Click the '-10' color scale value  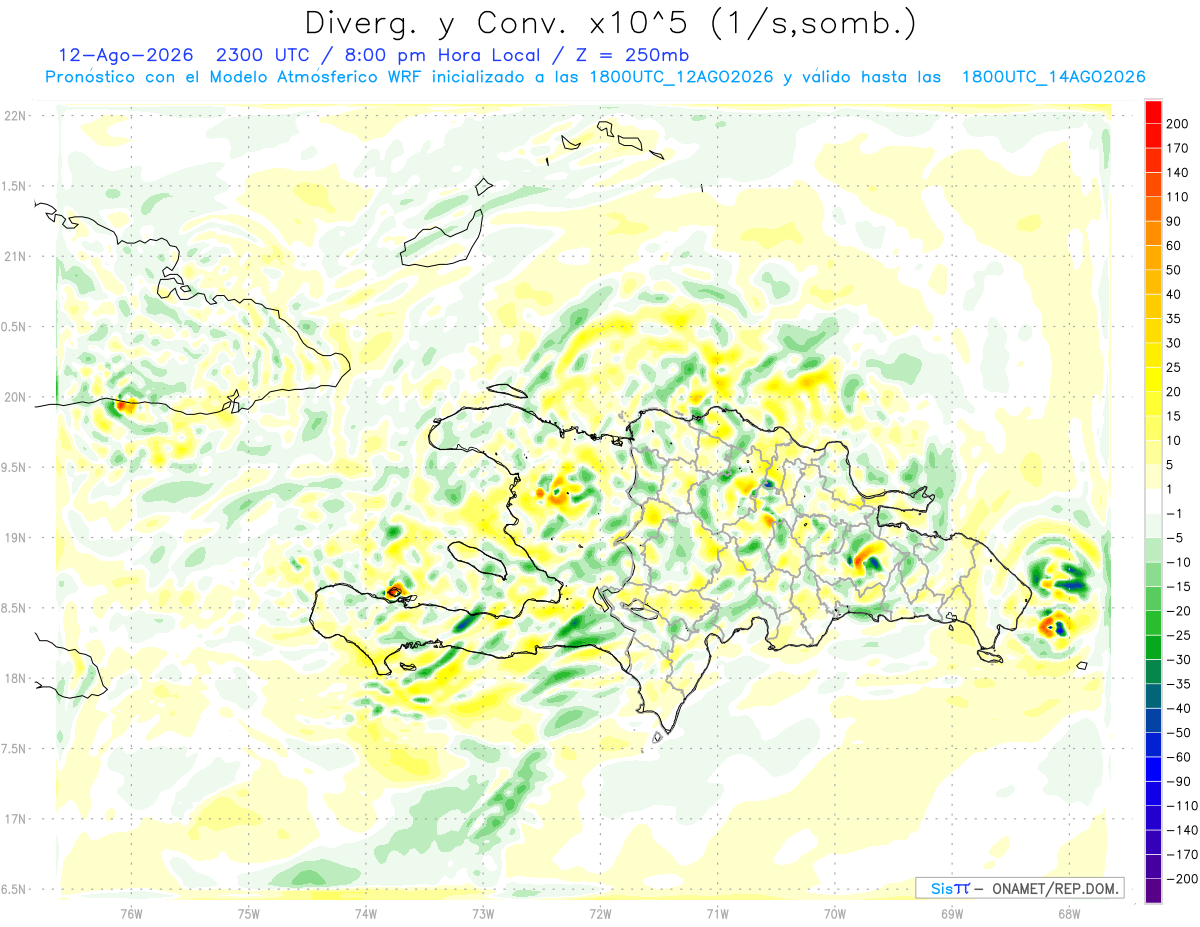(x=1177, y=563)
